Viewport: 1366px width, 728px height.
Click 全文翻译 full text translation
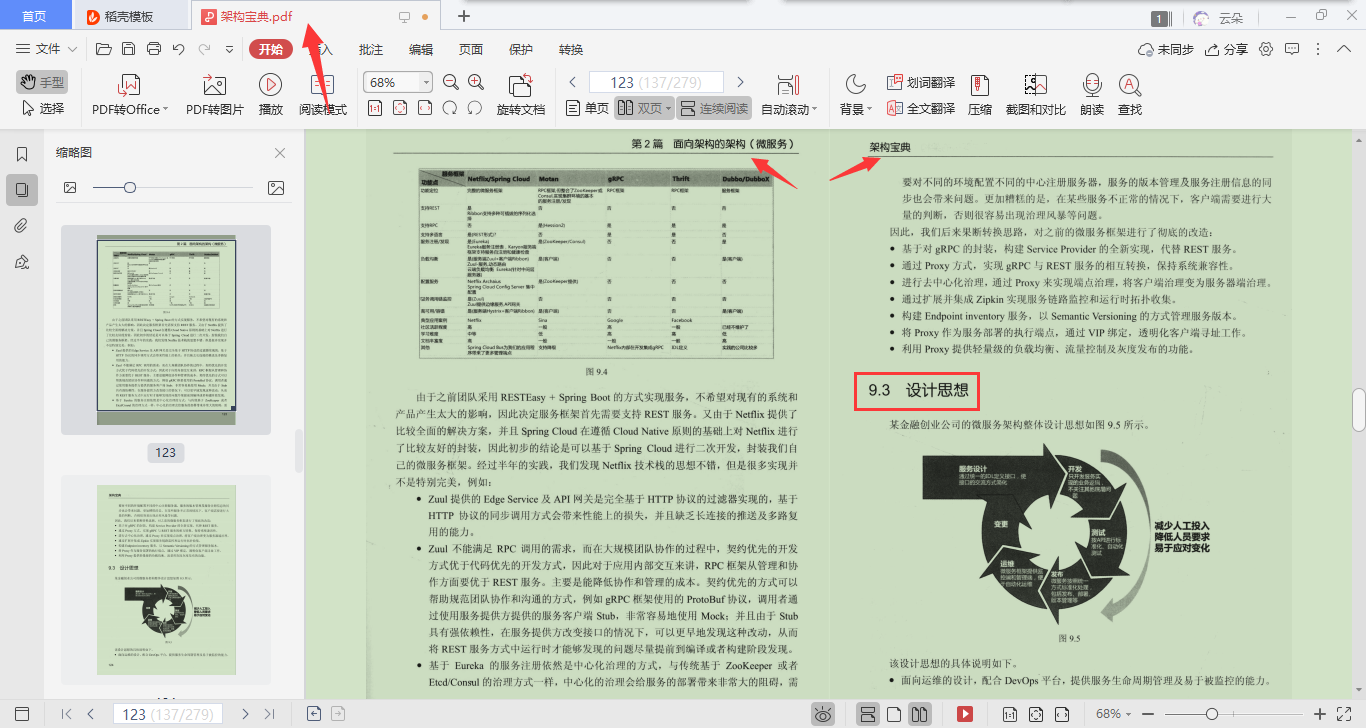[x=921, y=108]
